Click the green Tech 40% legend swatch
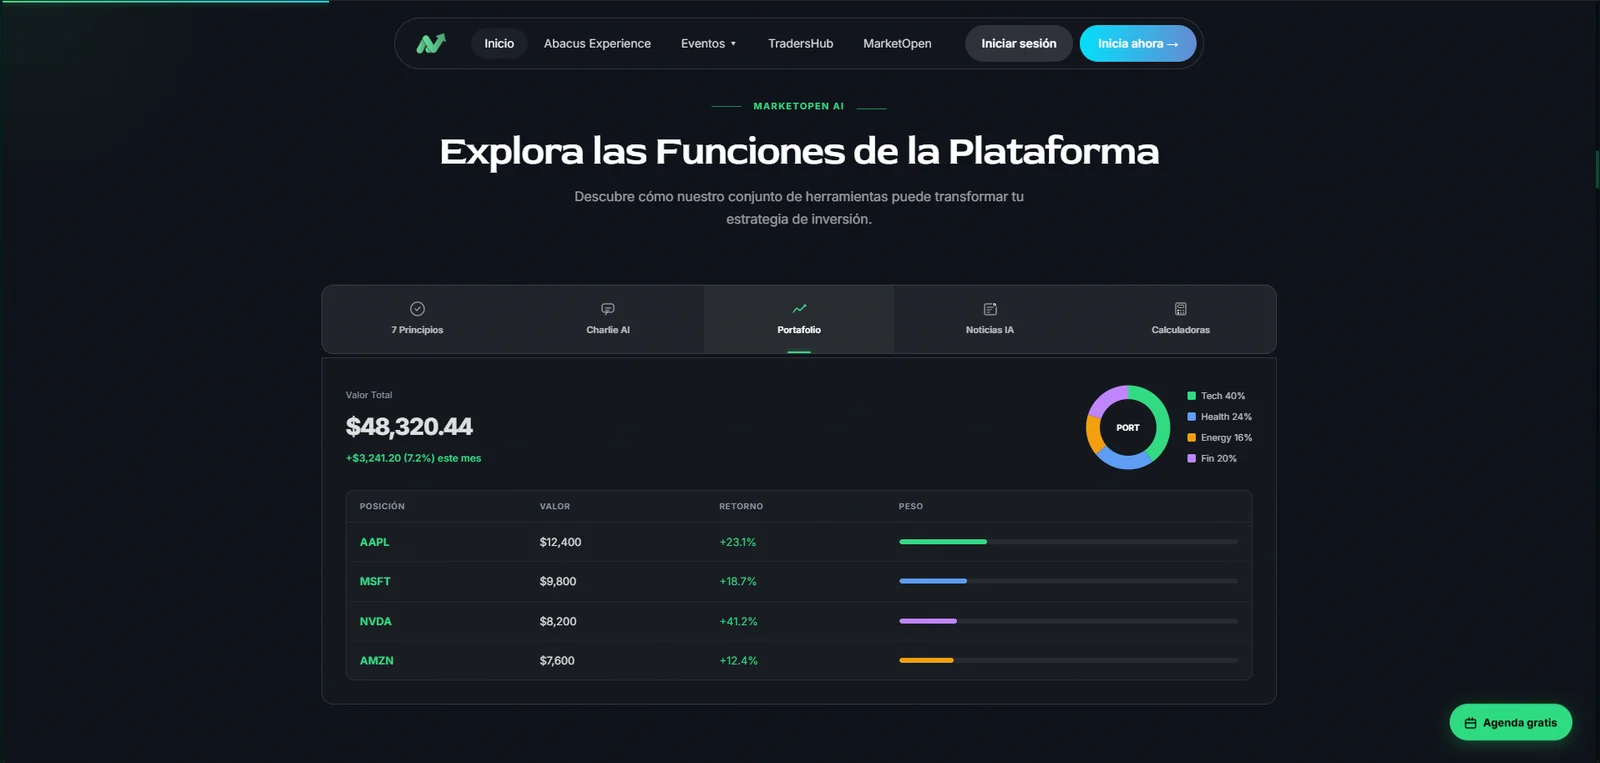Screen dimensions: 1600x763 click(x=1191, y=396)
